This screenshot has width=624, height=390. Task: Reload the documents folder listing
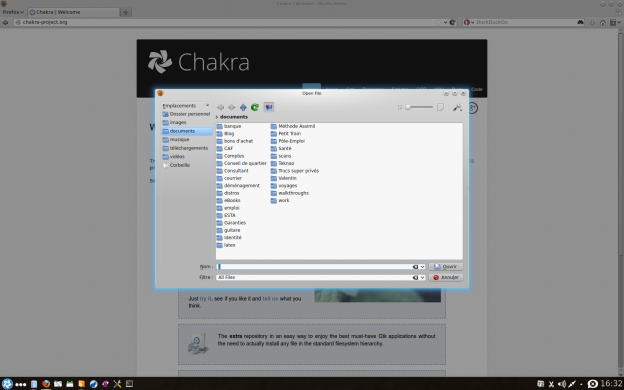[x=255, y=107]
